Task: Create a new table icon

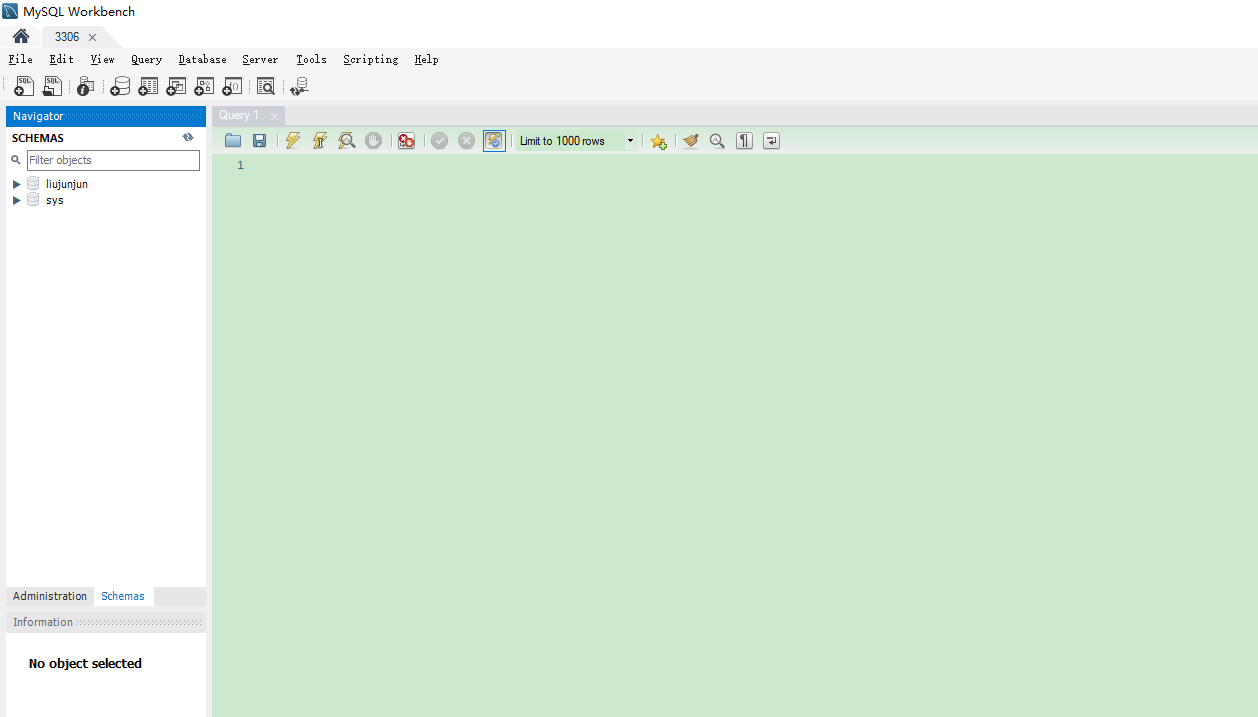Action: [x=148, y=87]
